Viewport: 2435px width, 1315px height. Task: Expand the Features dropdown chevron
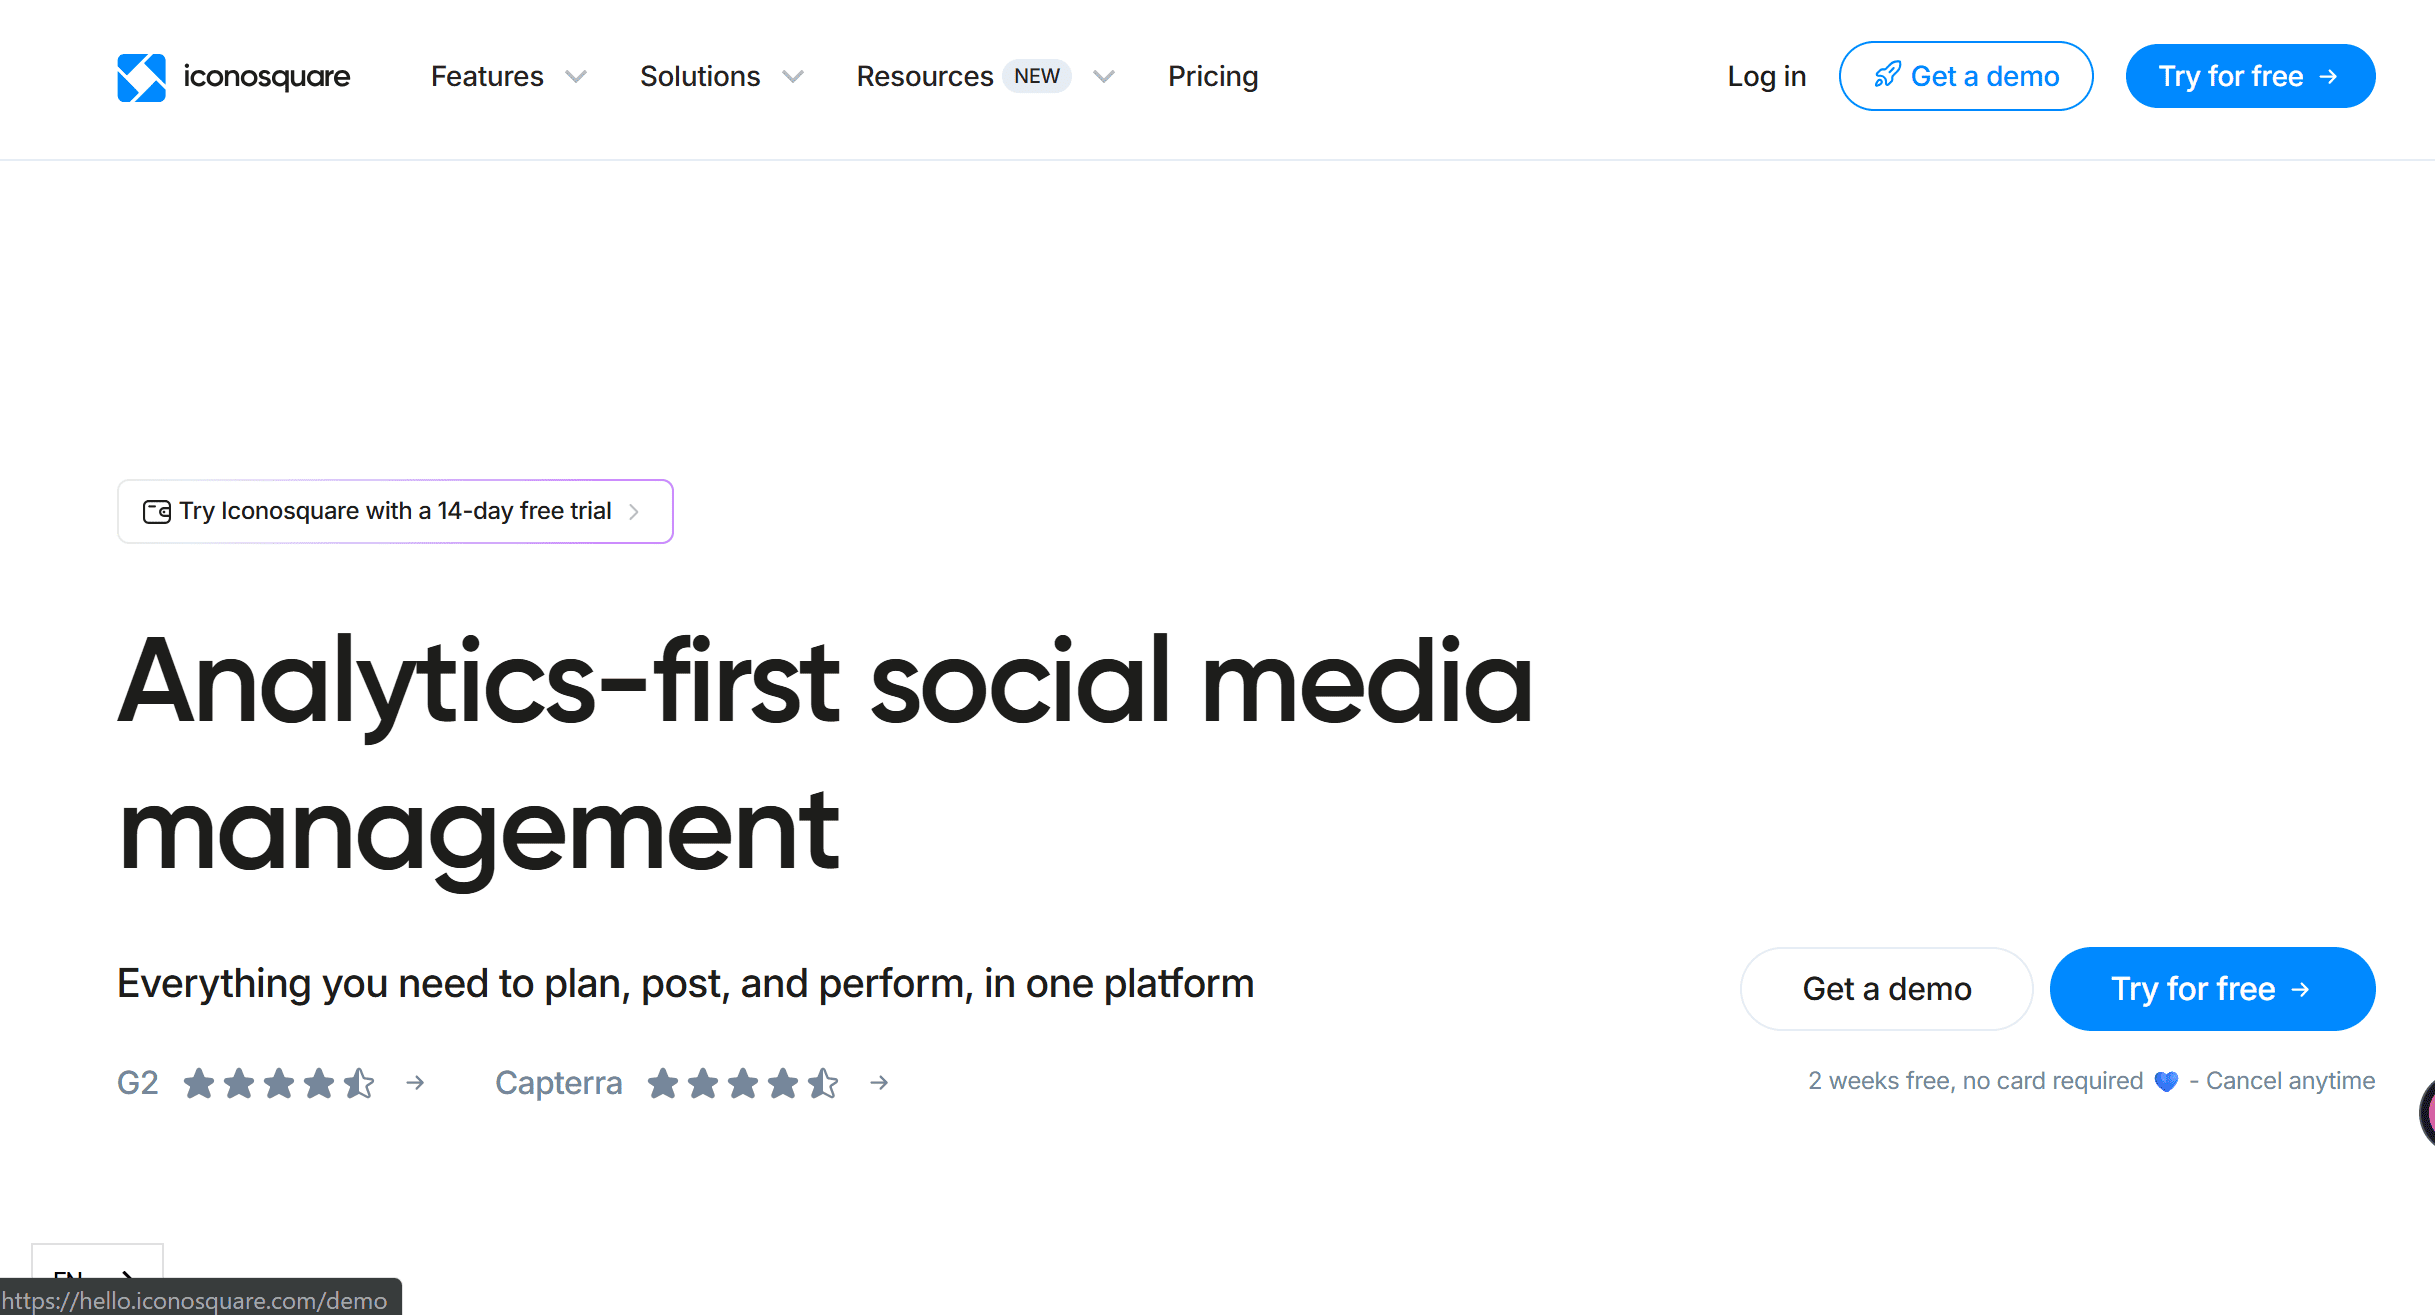(x=576, y=77)
